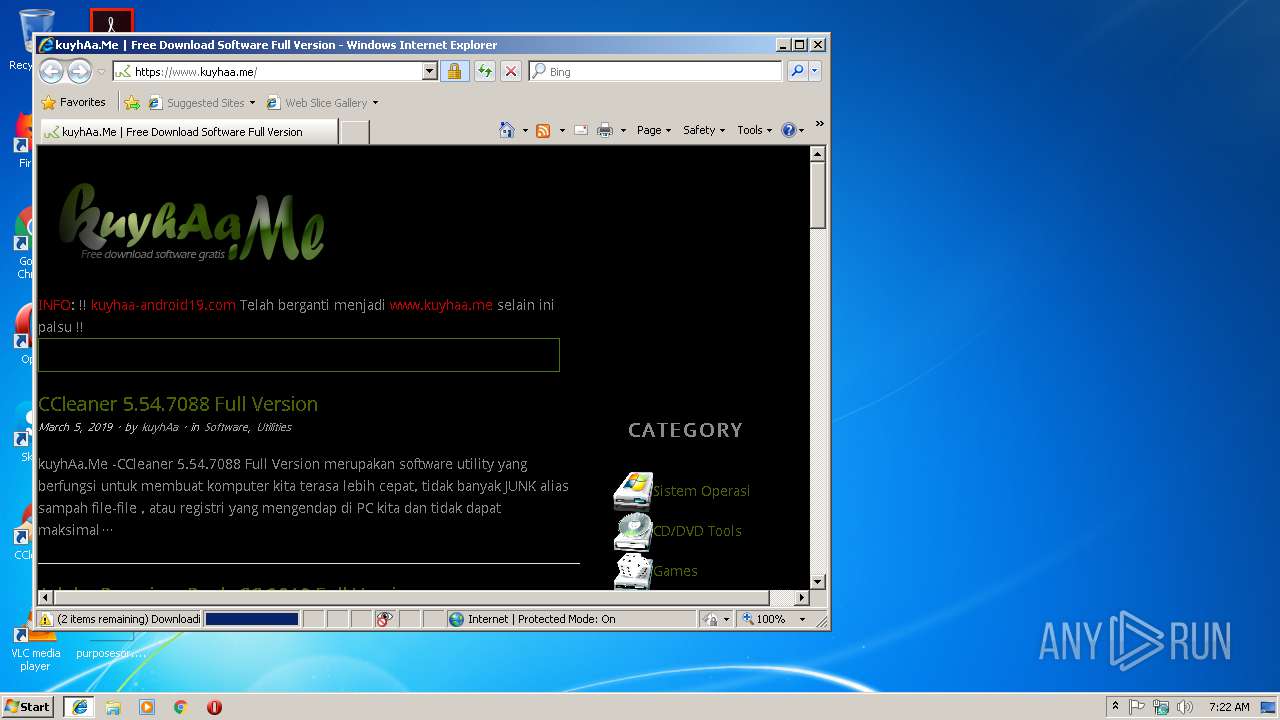Click the horizontal scrollbar left arrow

[46, 597]
